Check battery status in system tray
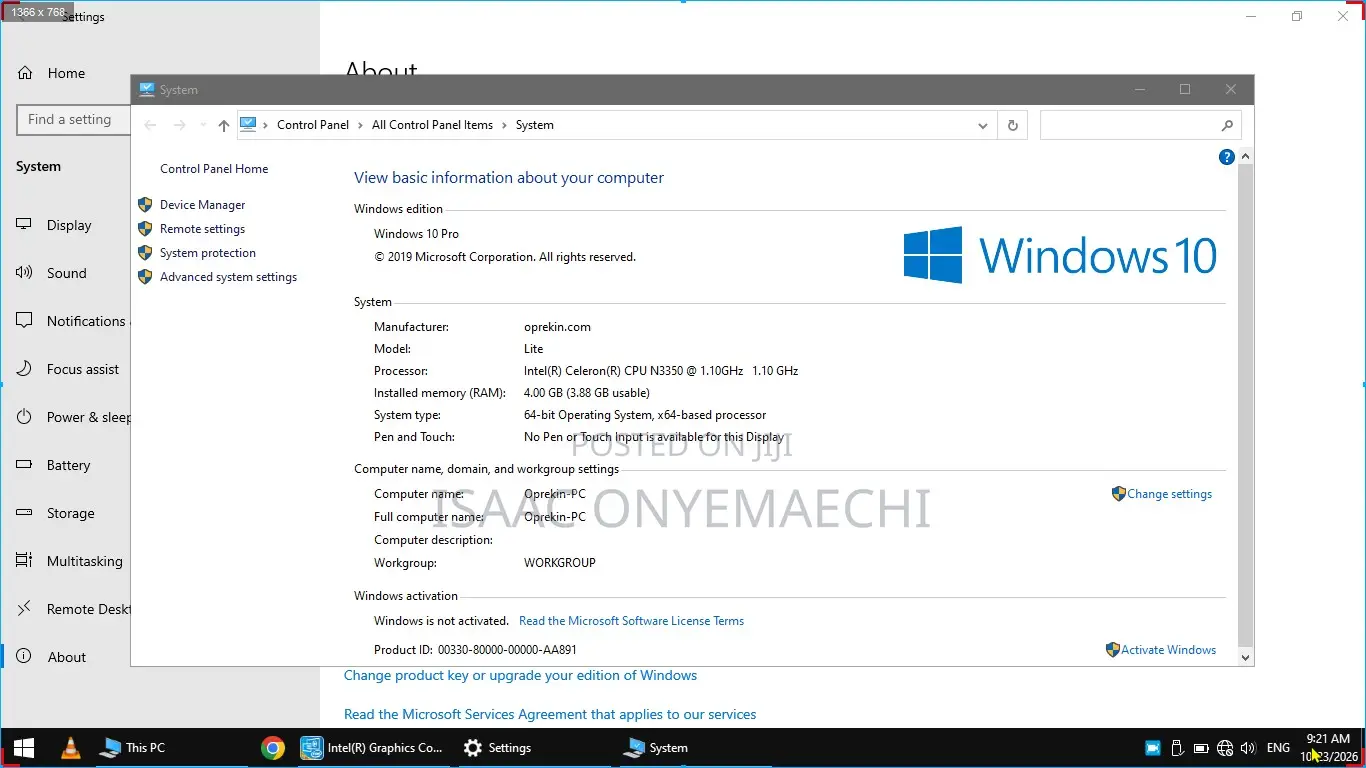 coord(1201,748)
